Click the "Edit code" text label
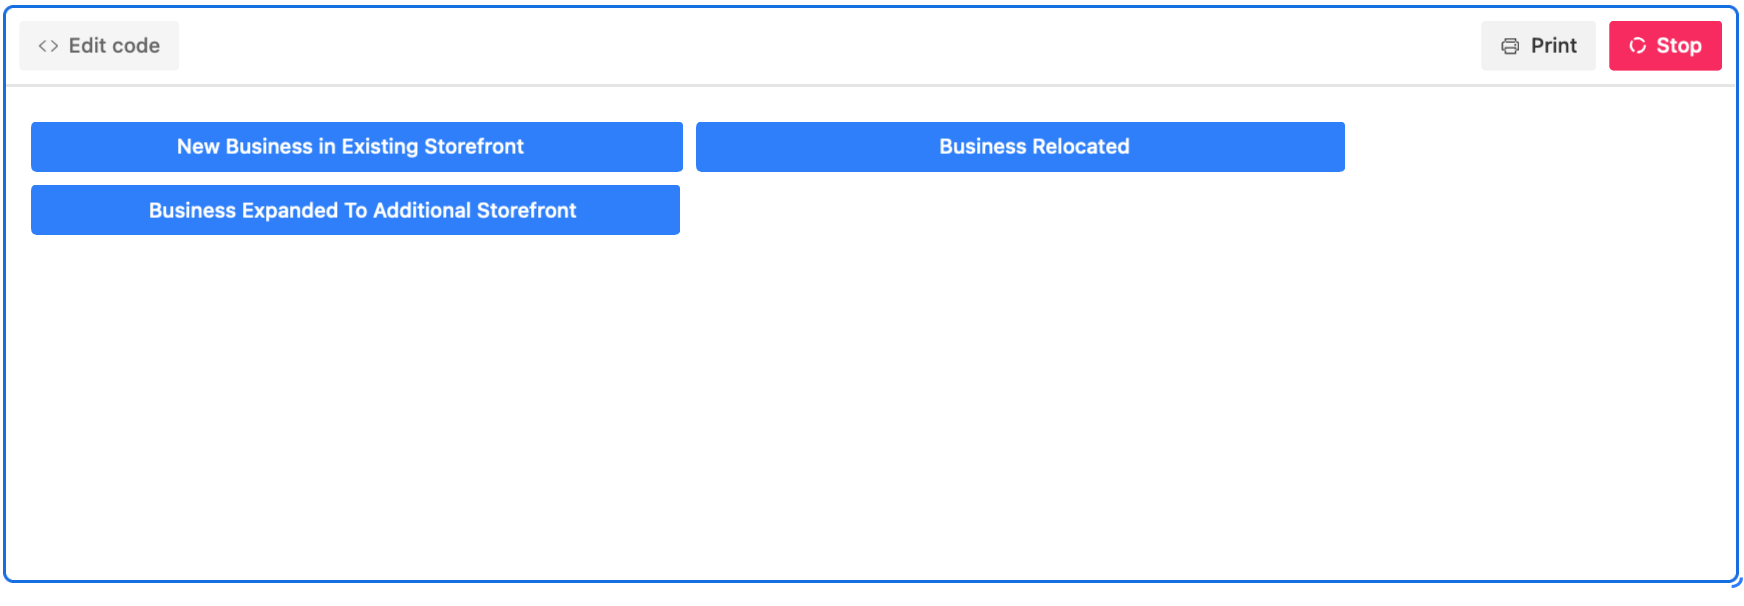Screen dimensions: 1744x606 [114, 46]
